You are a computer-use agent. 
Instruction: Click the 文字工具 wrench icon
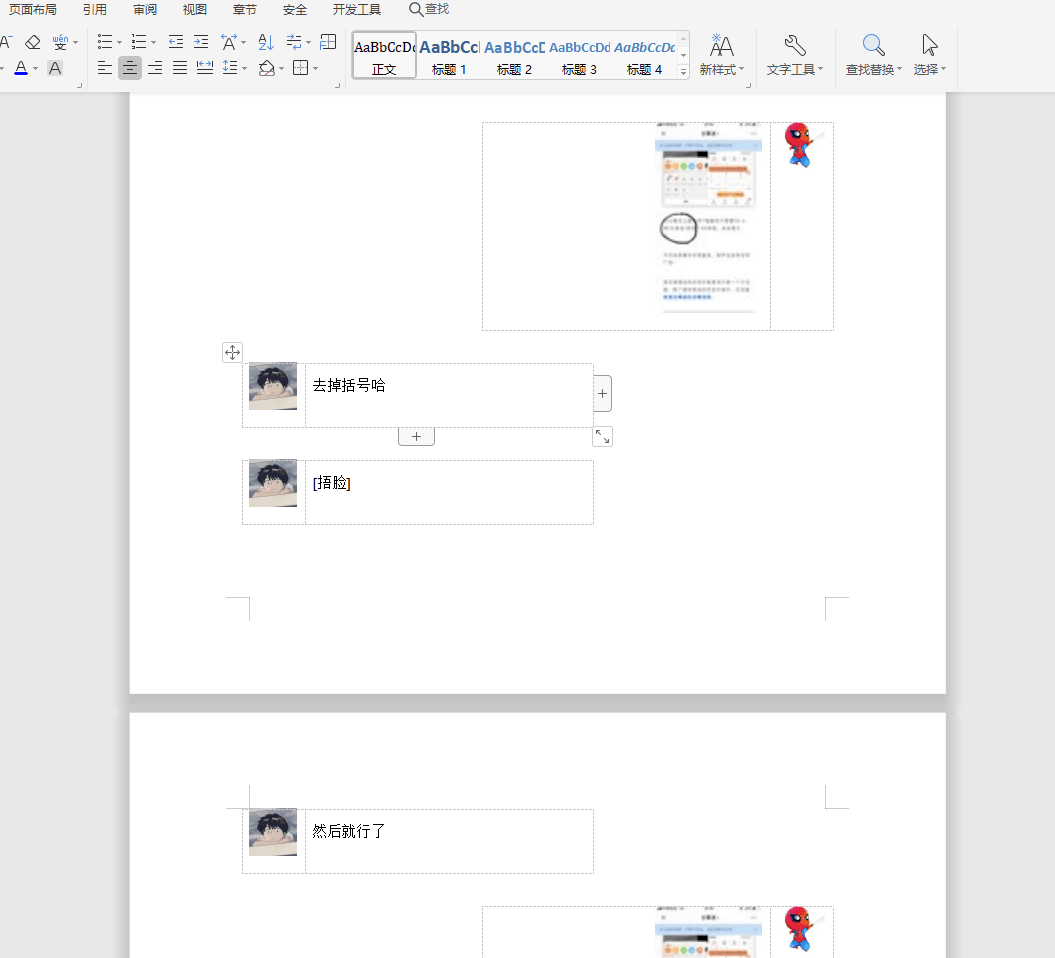click(793, 45)
